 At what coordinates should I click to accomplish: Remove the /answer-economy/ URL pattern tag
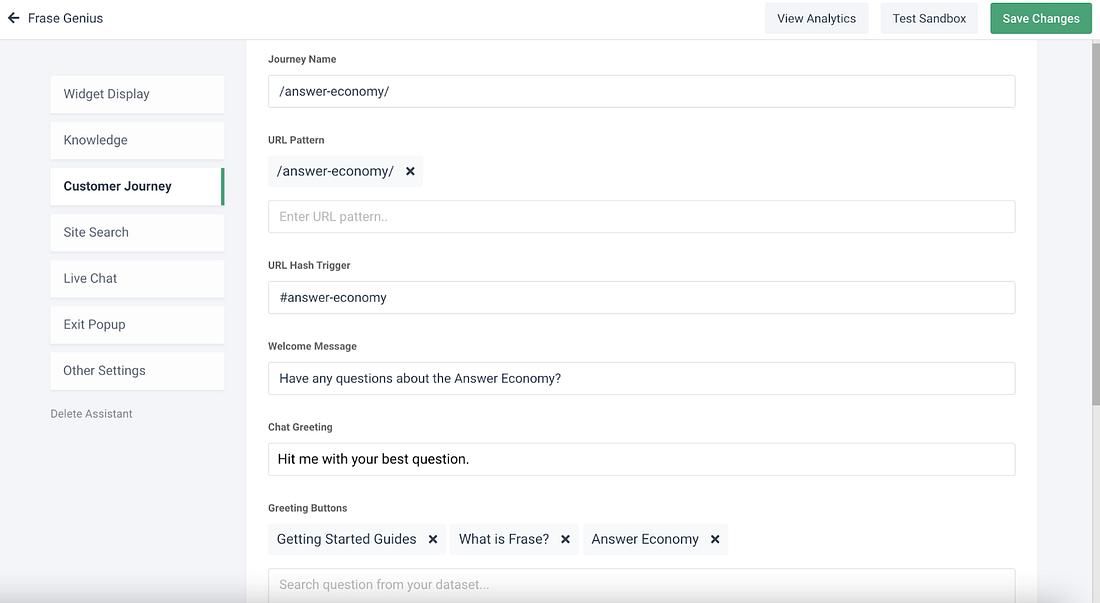tap(410, 171)
